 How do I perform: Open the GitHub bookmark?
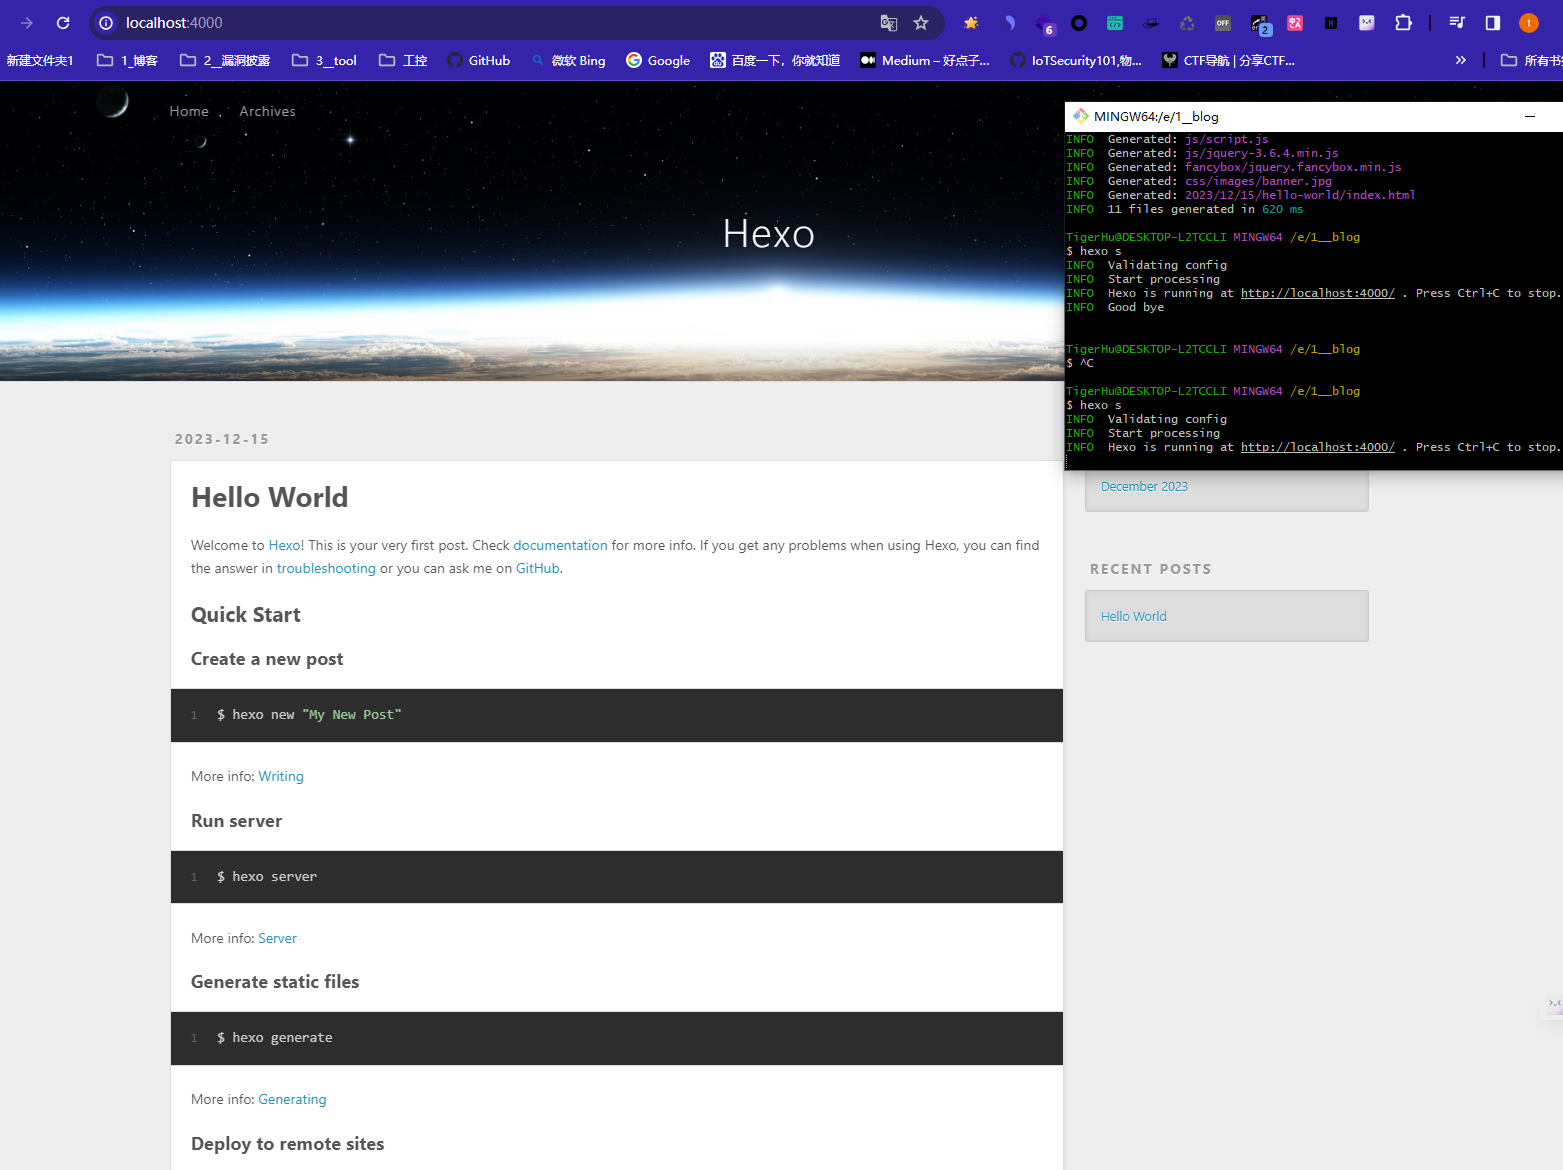[478, 60]
